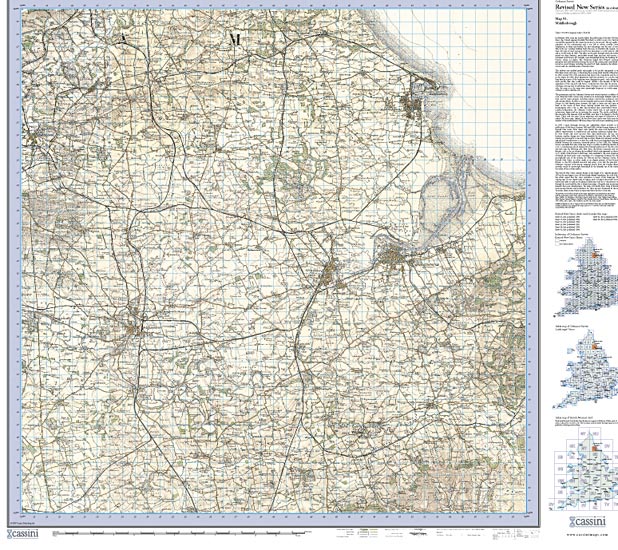Screen dimensions: 618x550
Task: Click the Middlesbrough urban area on map
Action: click(x=396, y=263)
